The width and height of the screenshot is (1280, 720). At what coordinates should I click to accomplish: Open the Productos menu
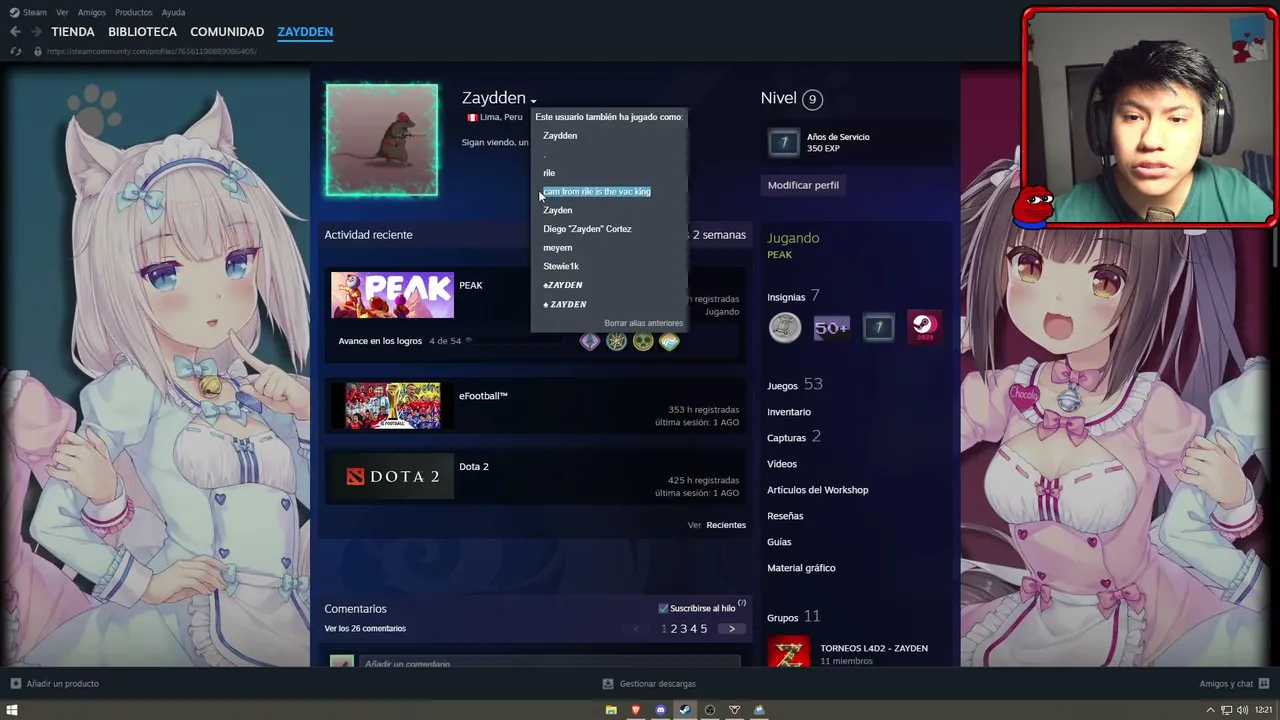(x=133, y=12)
